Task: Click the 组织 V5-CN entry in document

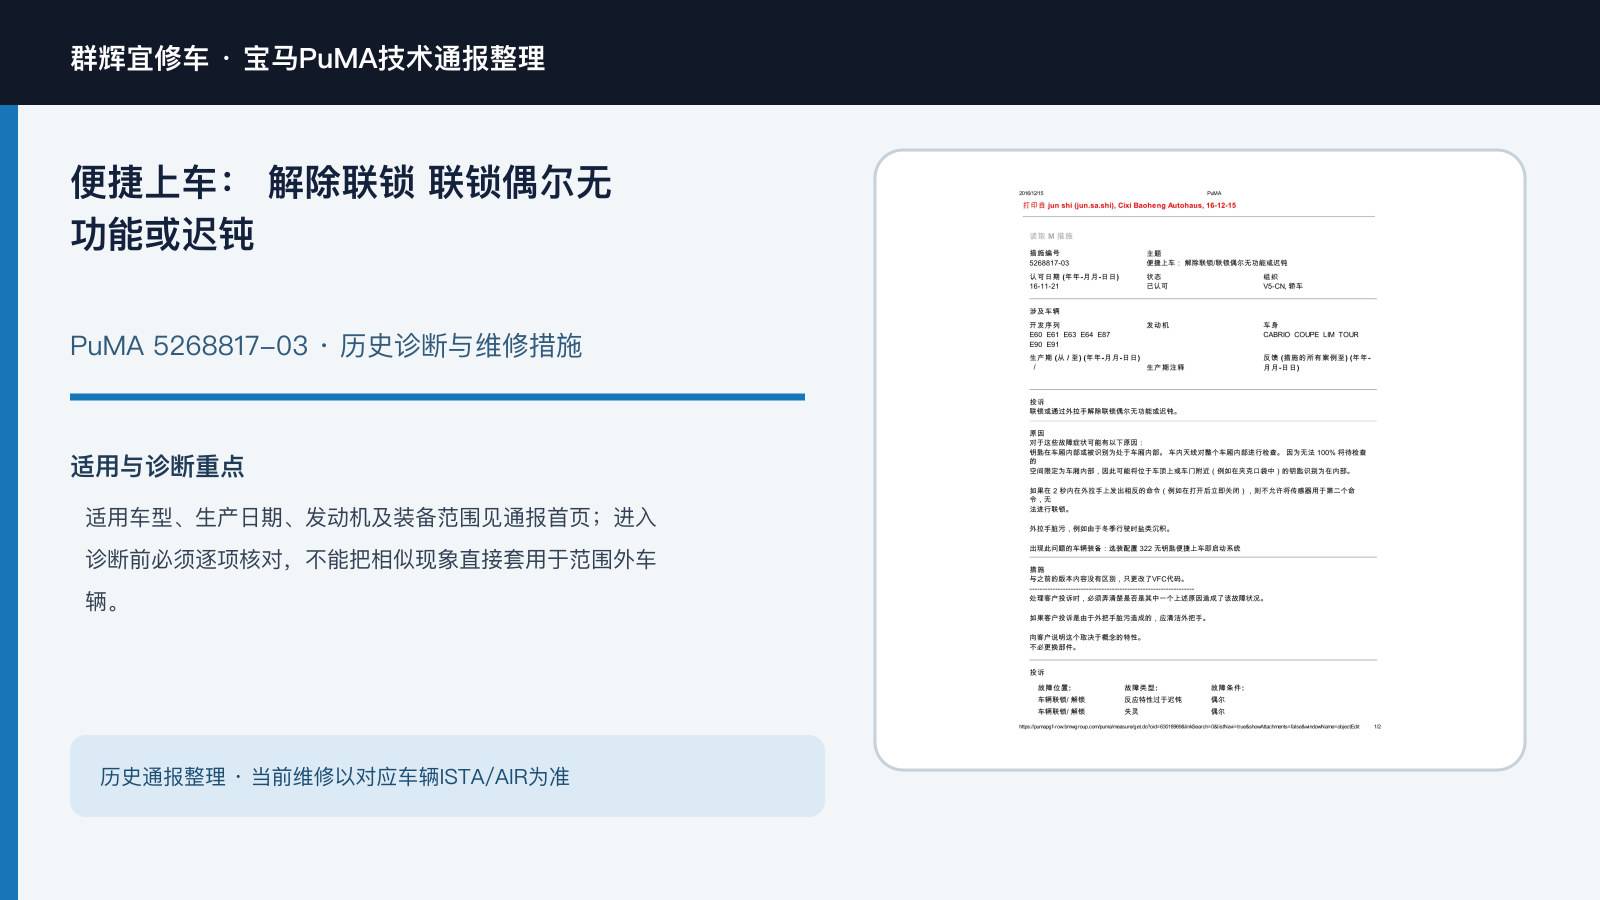Action: pyautogui.click(x=1283, y=281)
